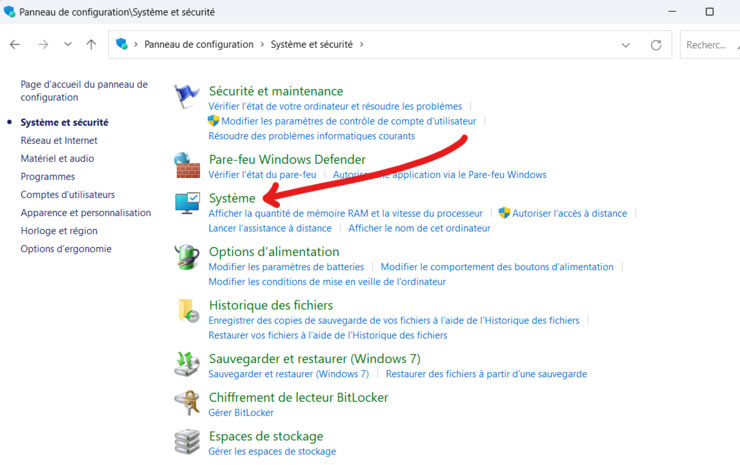The image size is (740, 465).
Task: Click Afficher la quantité de mémoire RAM link
Action: point(345,213)
